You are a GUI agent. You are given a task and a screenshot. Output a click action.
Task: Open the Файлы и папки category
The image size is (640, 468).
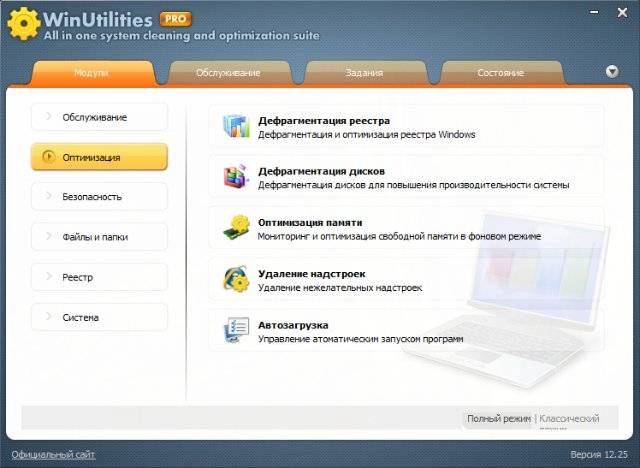[x=99, y=237]
